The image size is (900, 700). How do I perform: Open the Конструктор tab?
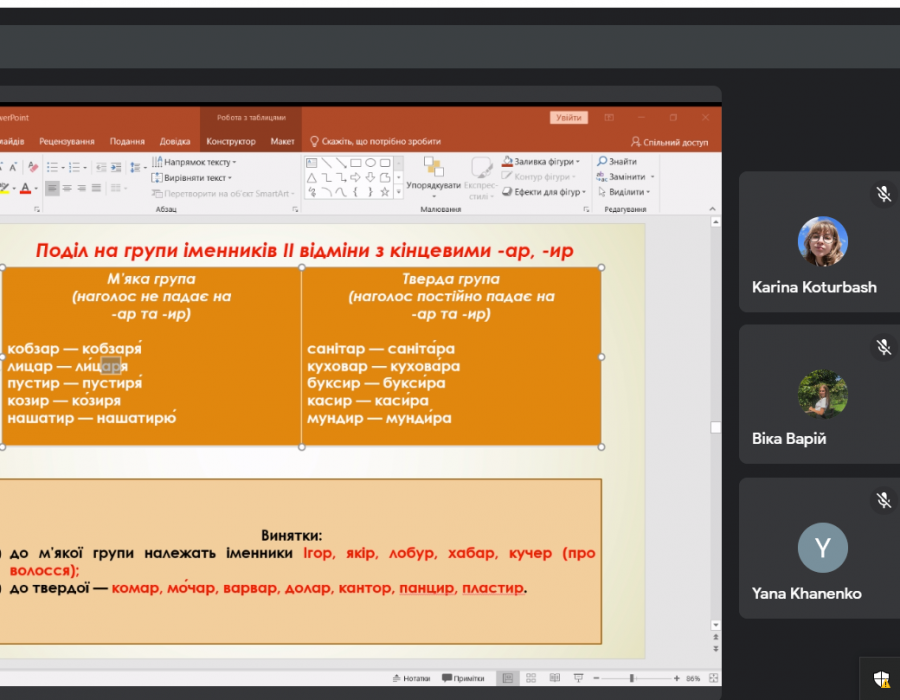coord(230,142)
